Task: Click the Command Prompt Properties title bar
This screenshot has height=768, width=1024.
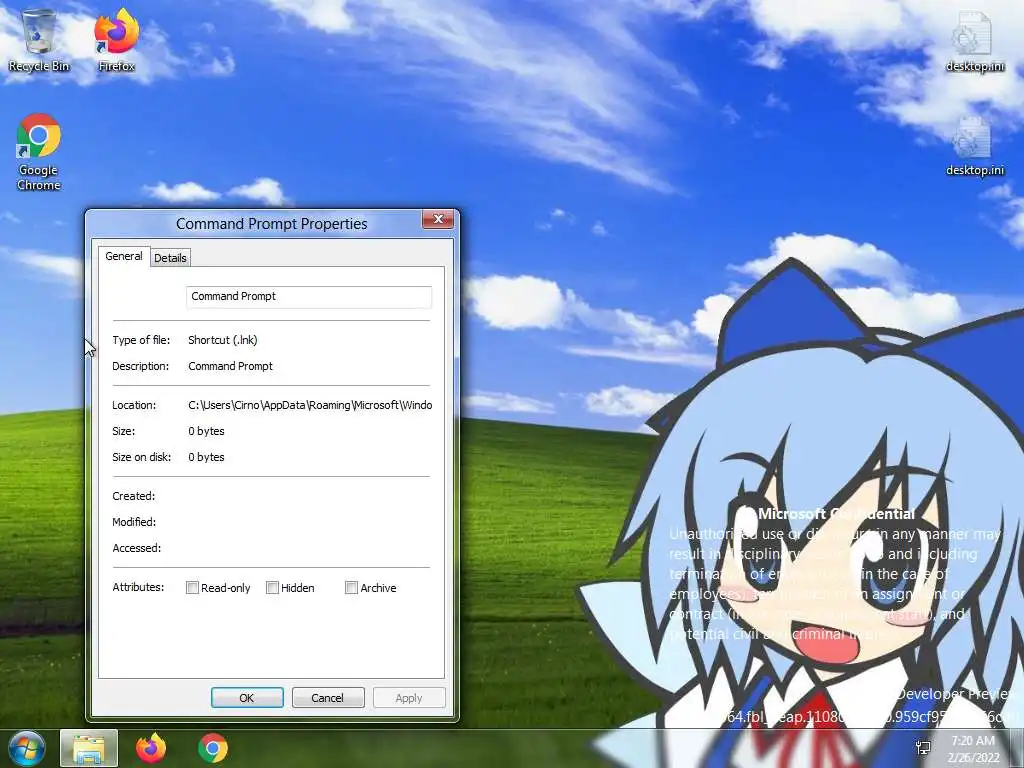Action: 271,224
